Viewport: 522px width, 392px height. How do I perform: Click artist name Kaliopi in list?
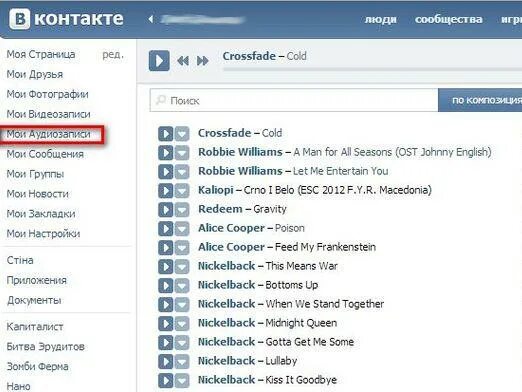tap(216, 190)
